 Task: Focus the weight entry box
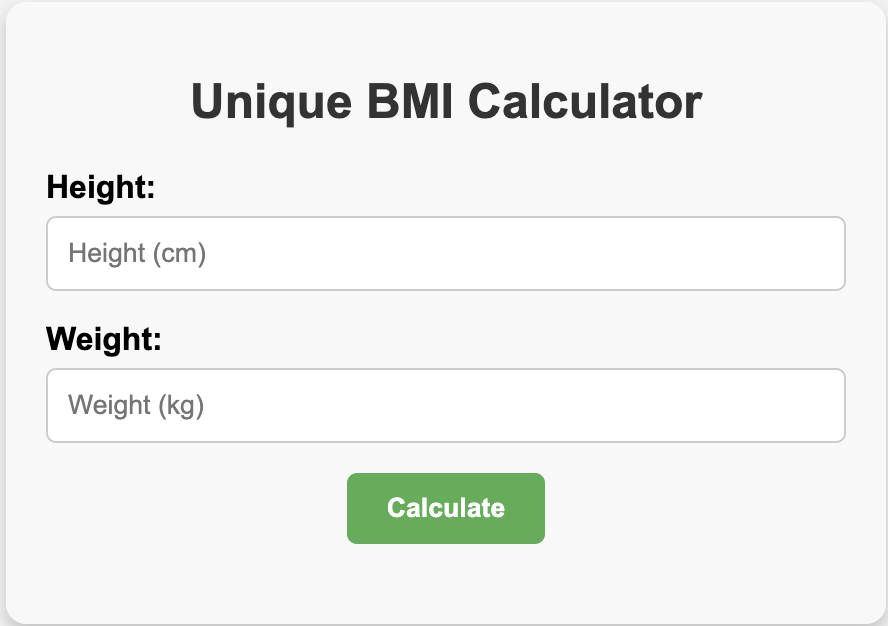(446, 406)
